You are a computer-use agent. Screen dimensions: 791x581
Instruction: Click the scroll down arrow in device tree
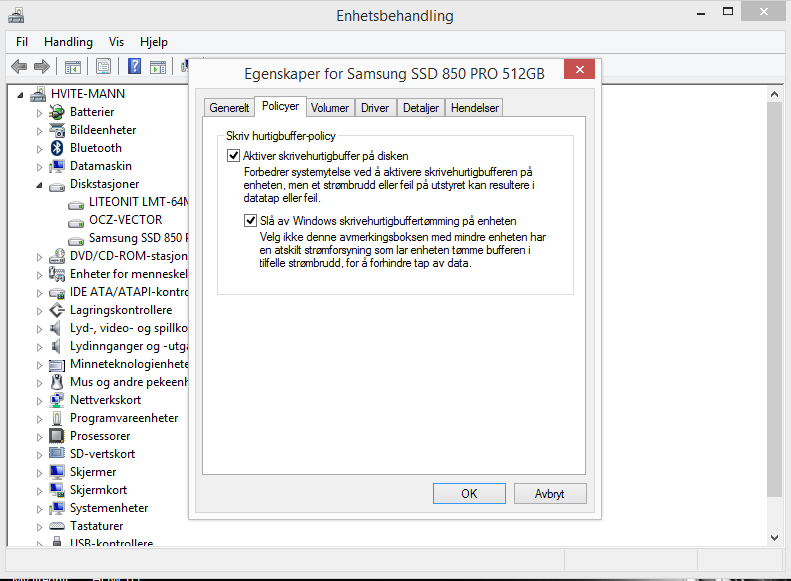774,538
